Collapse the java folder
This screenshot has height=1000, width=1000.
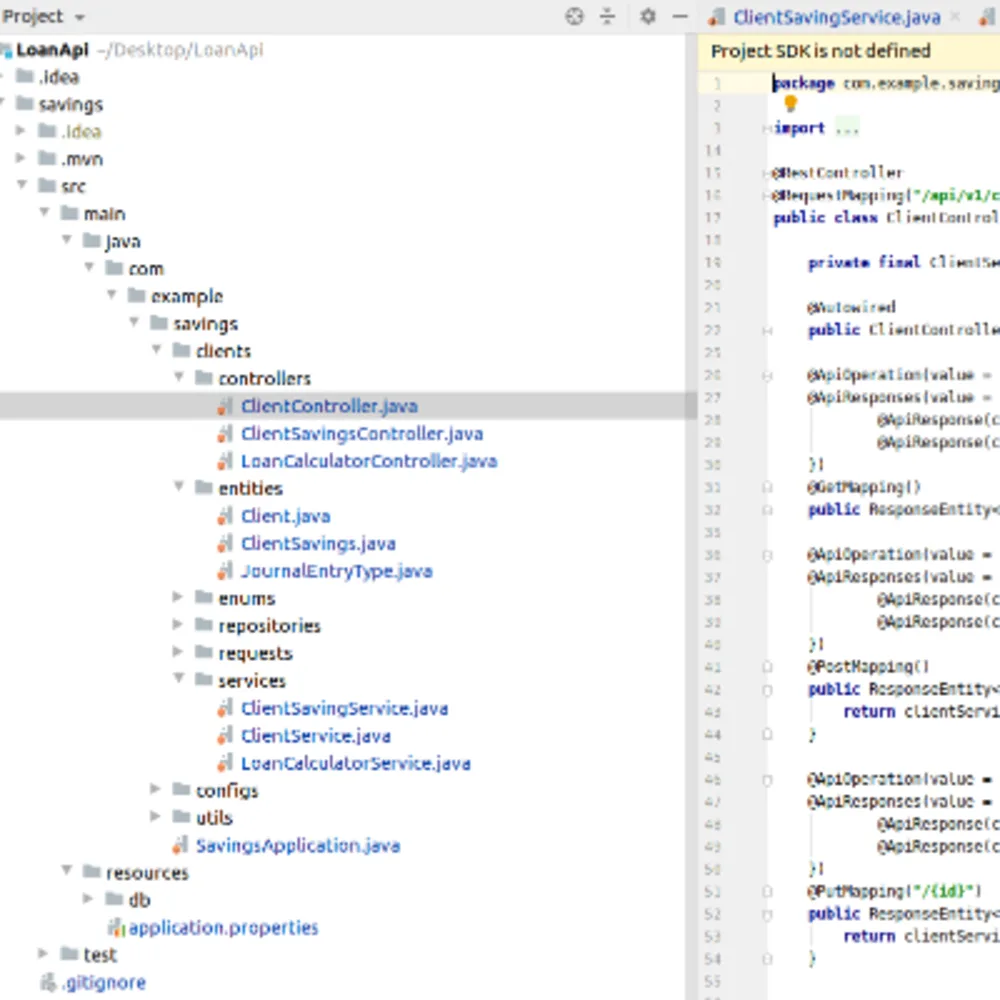(66, 240)
